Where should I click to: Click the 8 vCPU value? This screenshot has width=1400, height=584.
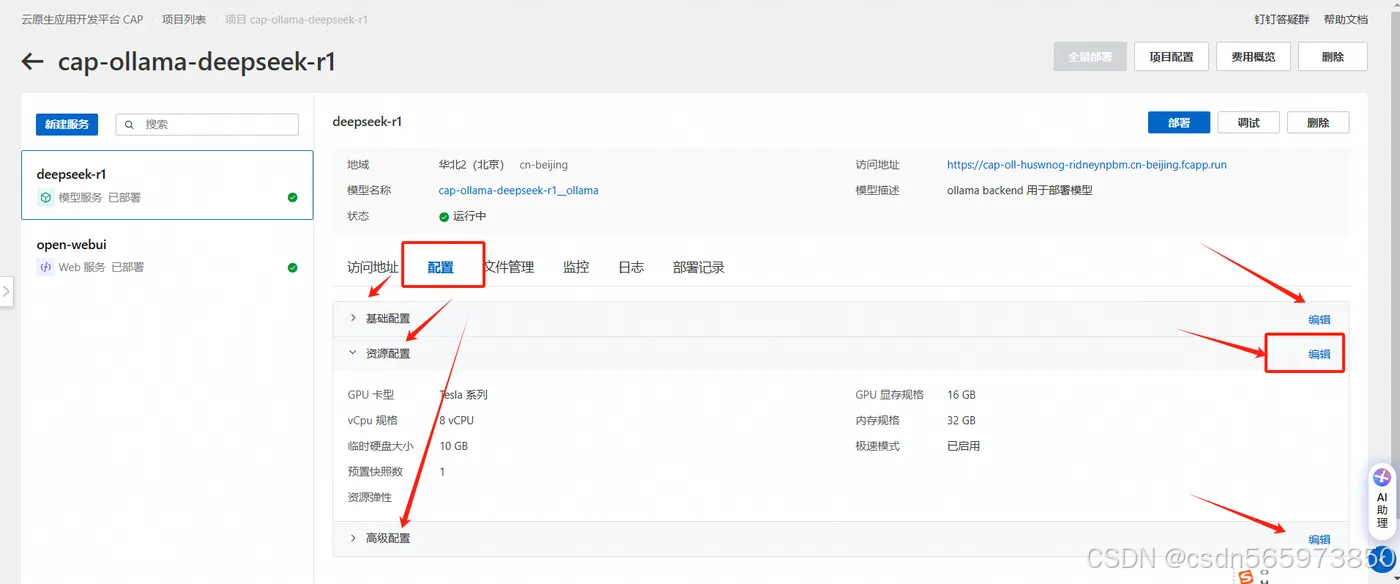coord(456,420)
